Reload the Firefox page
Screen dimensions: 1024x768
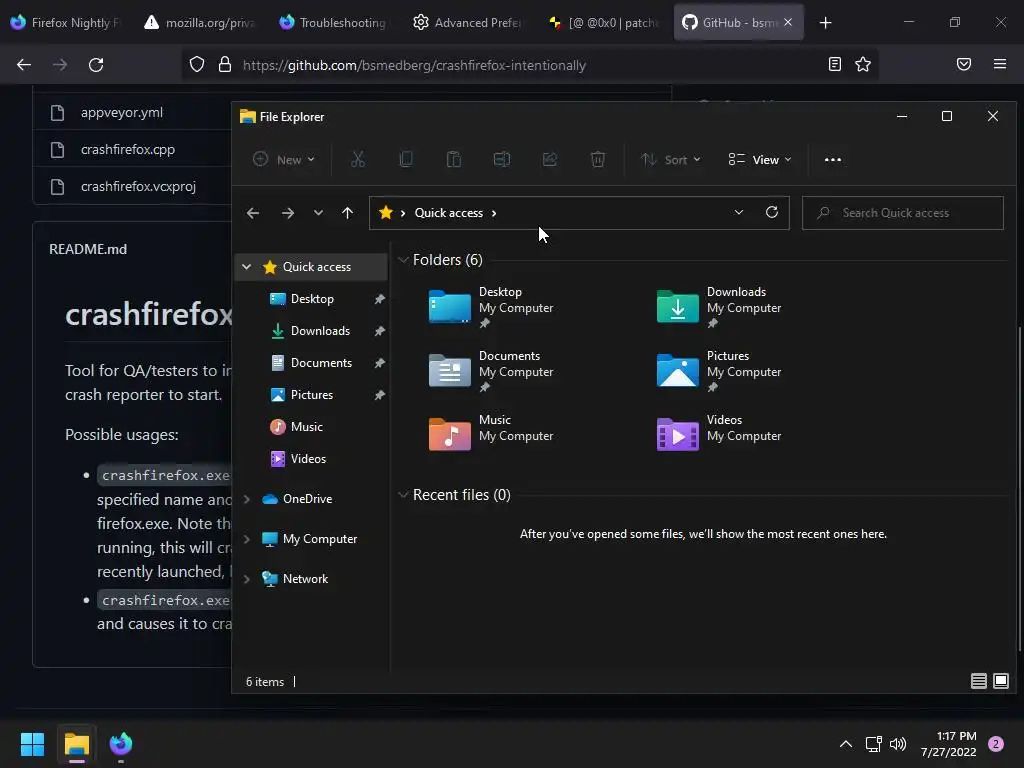click(x=96, y=65)
